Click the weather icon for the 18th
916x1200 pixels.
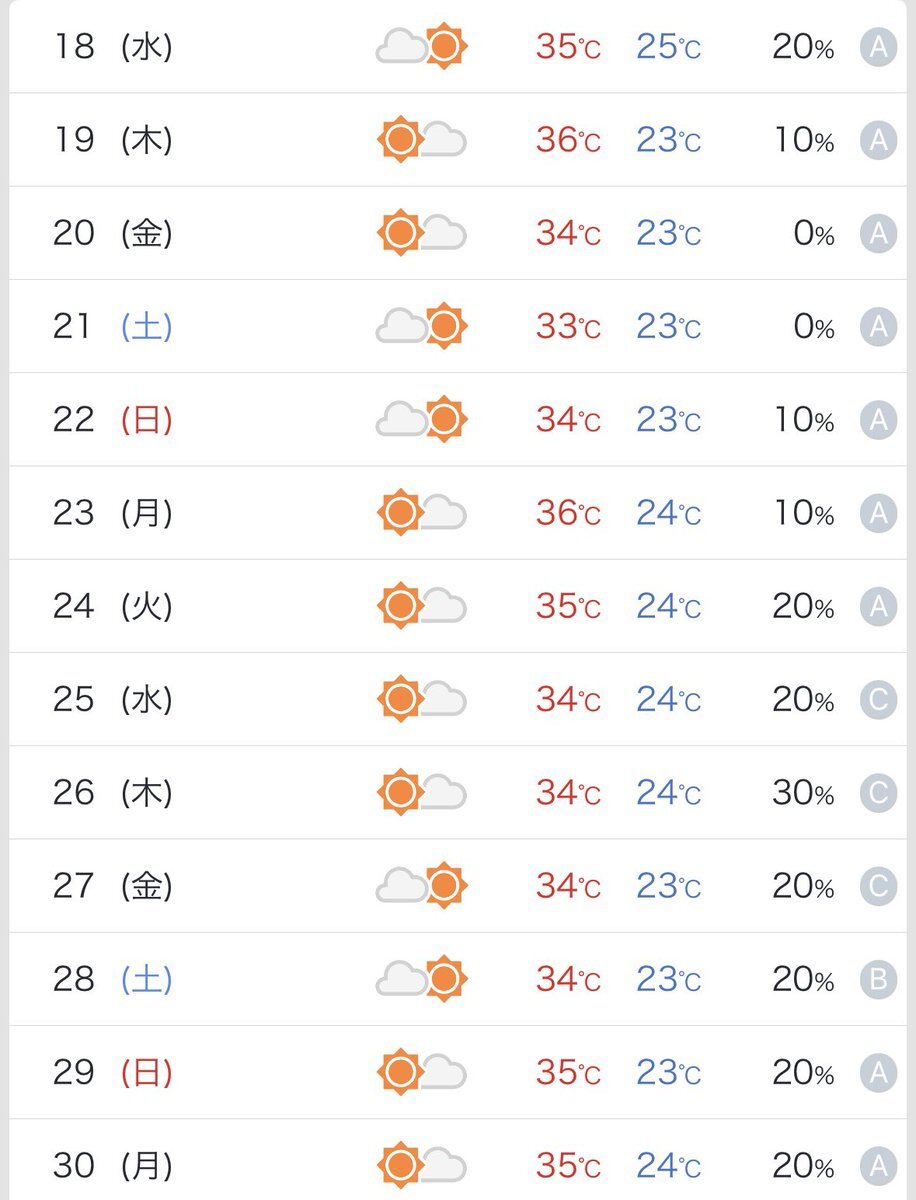[422, 46]
